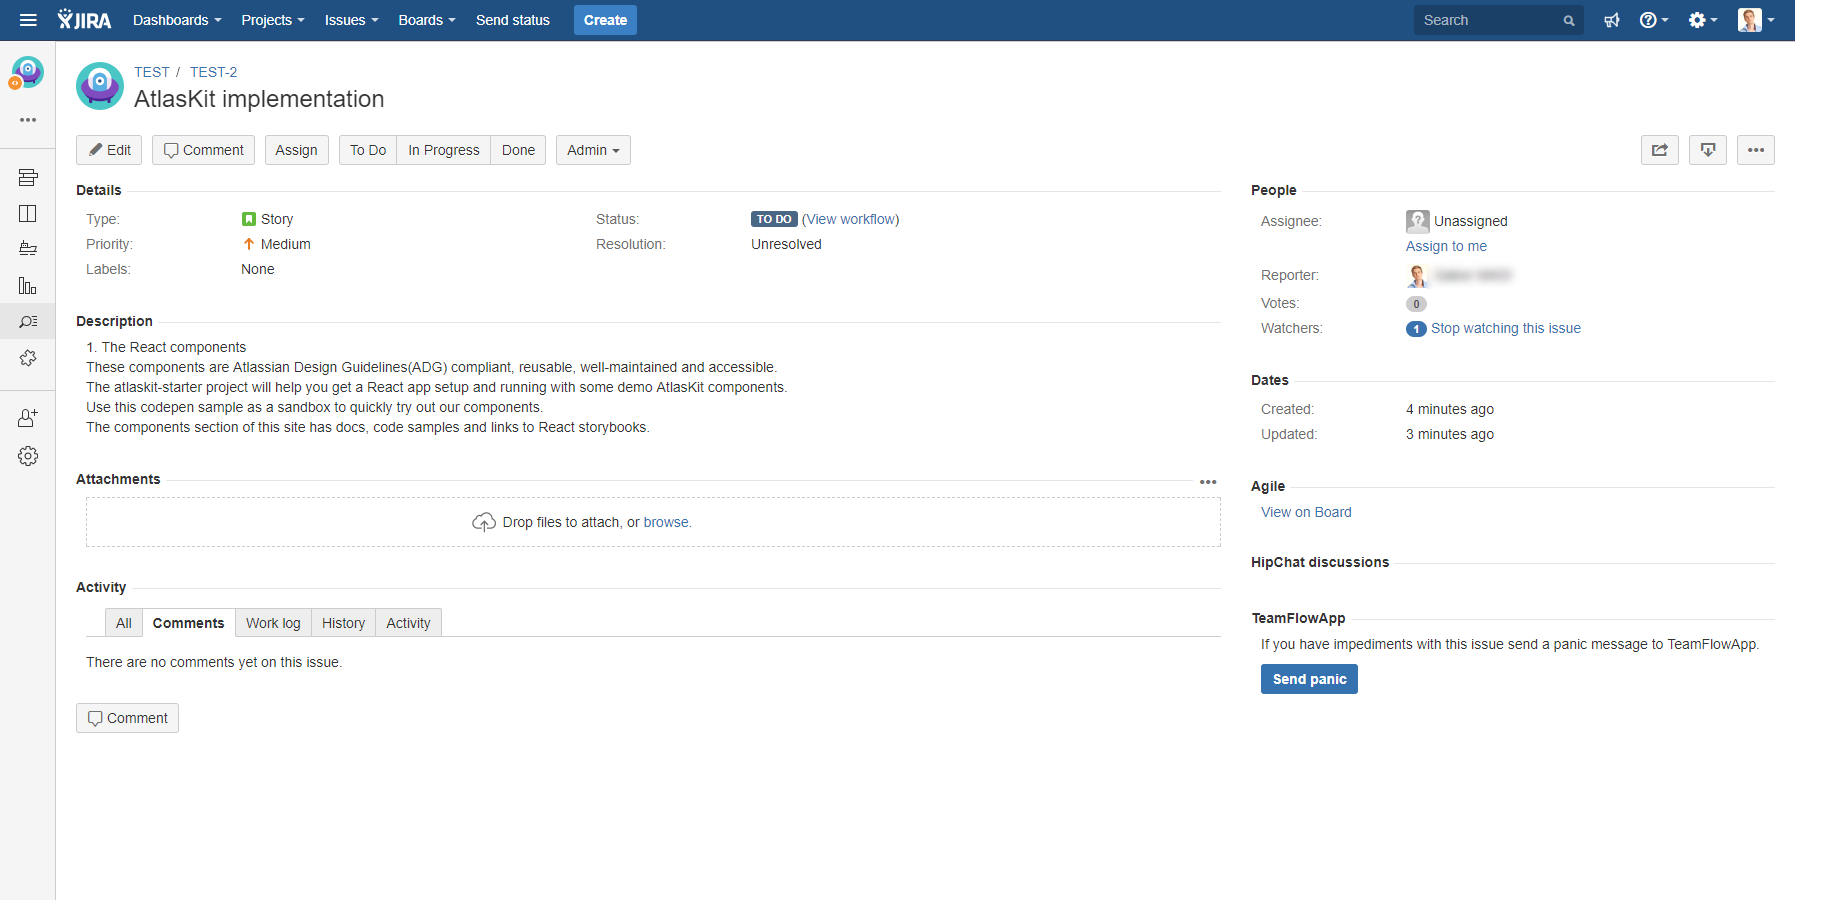Screen dimensions: 1840x900
Task: Switch to the All activity tab
Action: click(x=124, y=623)
